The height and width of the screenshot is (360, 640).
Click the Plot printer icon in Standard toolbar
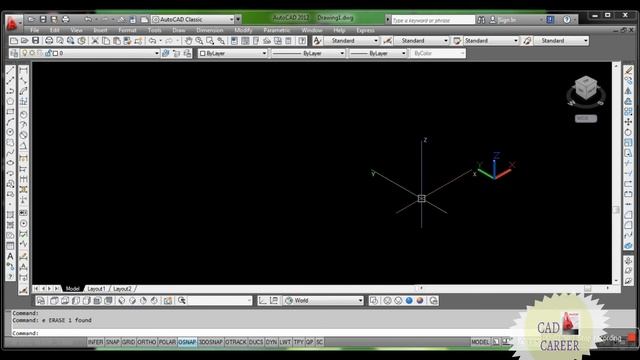[49, 41]
